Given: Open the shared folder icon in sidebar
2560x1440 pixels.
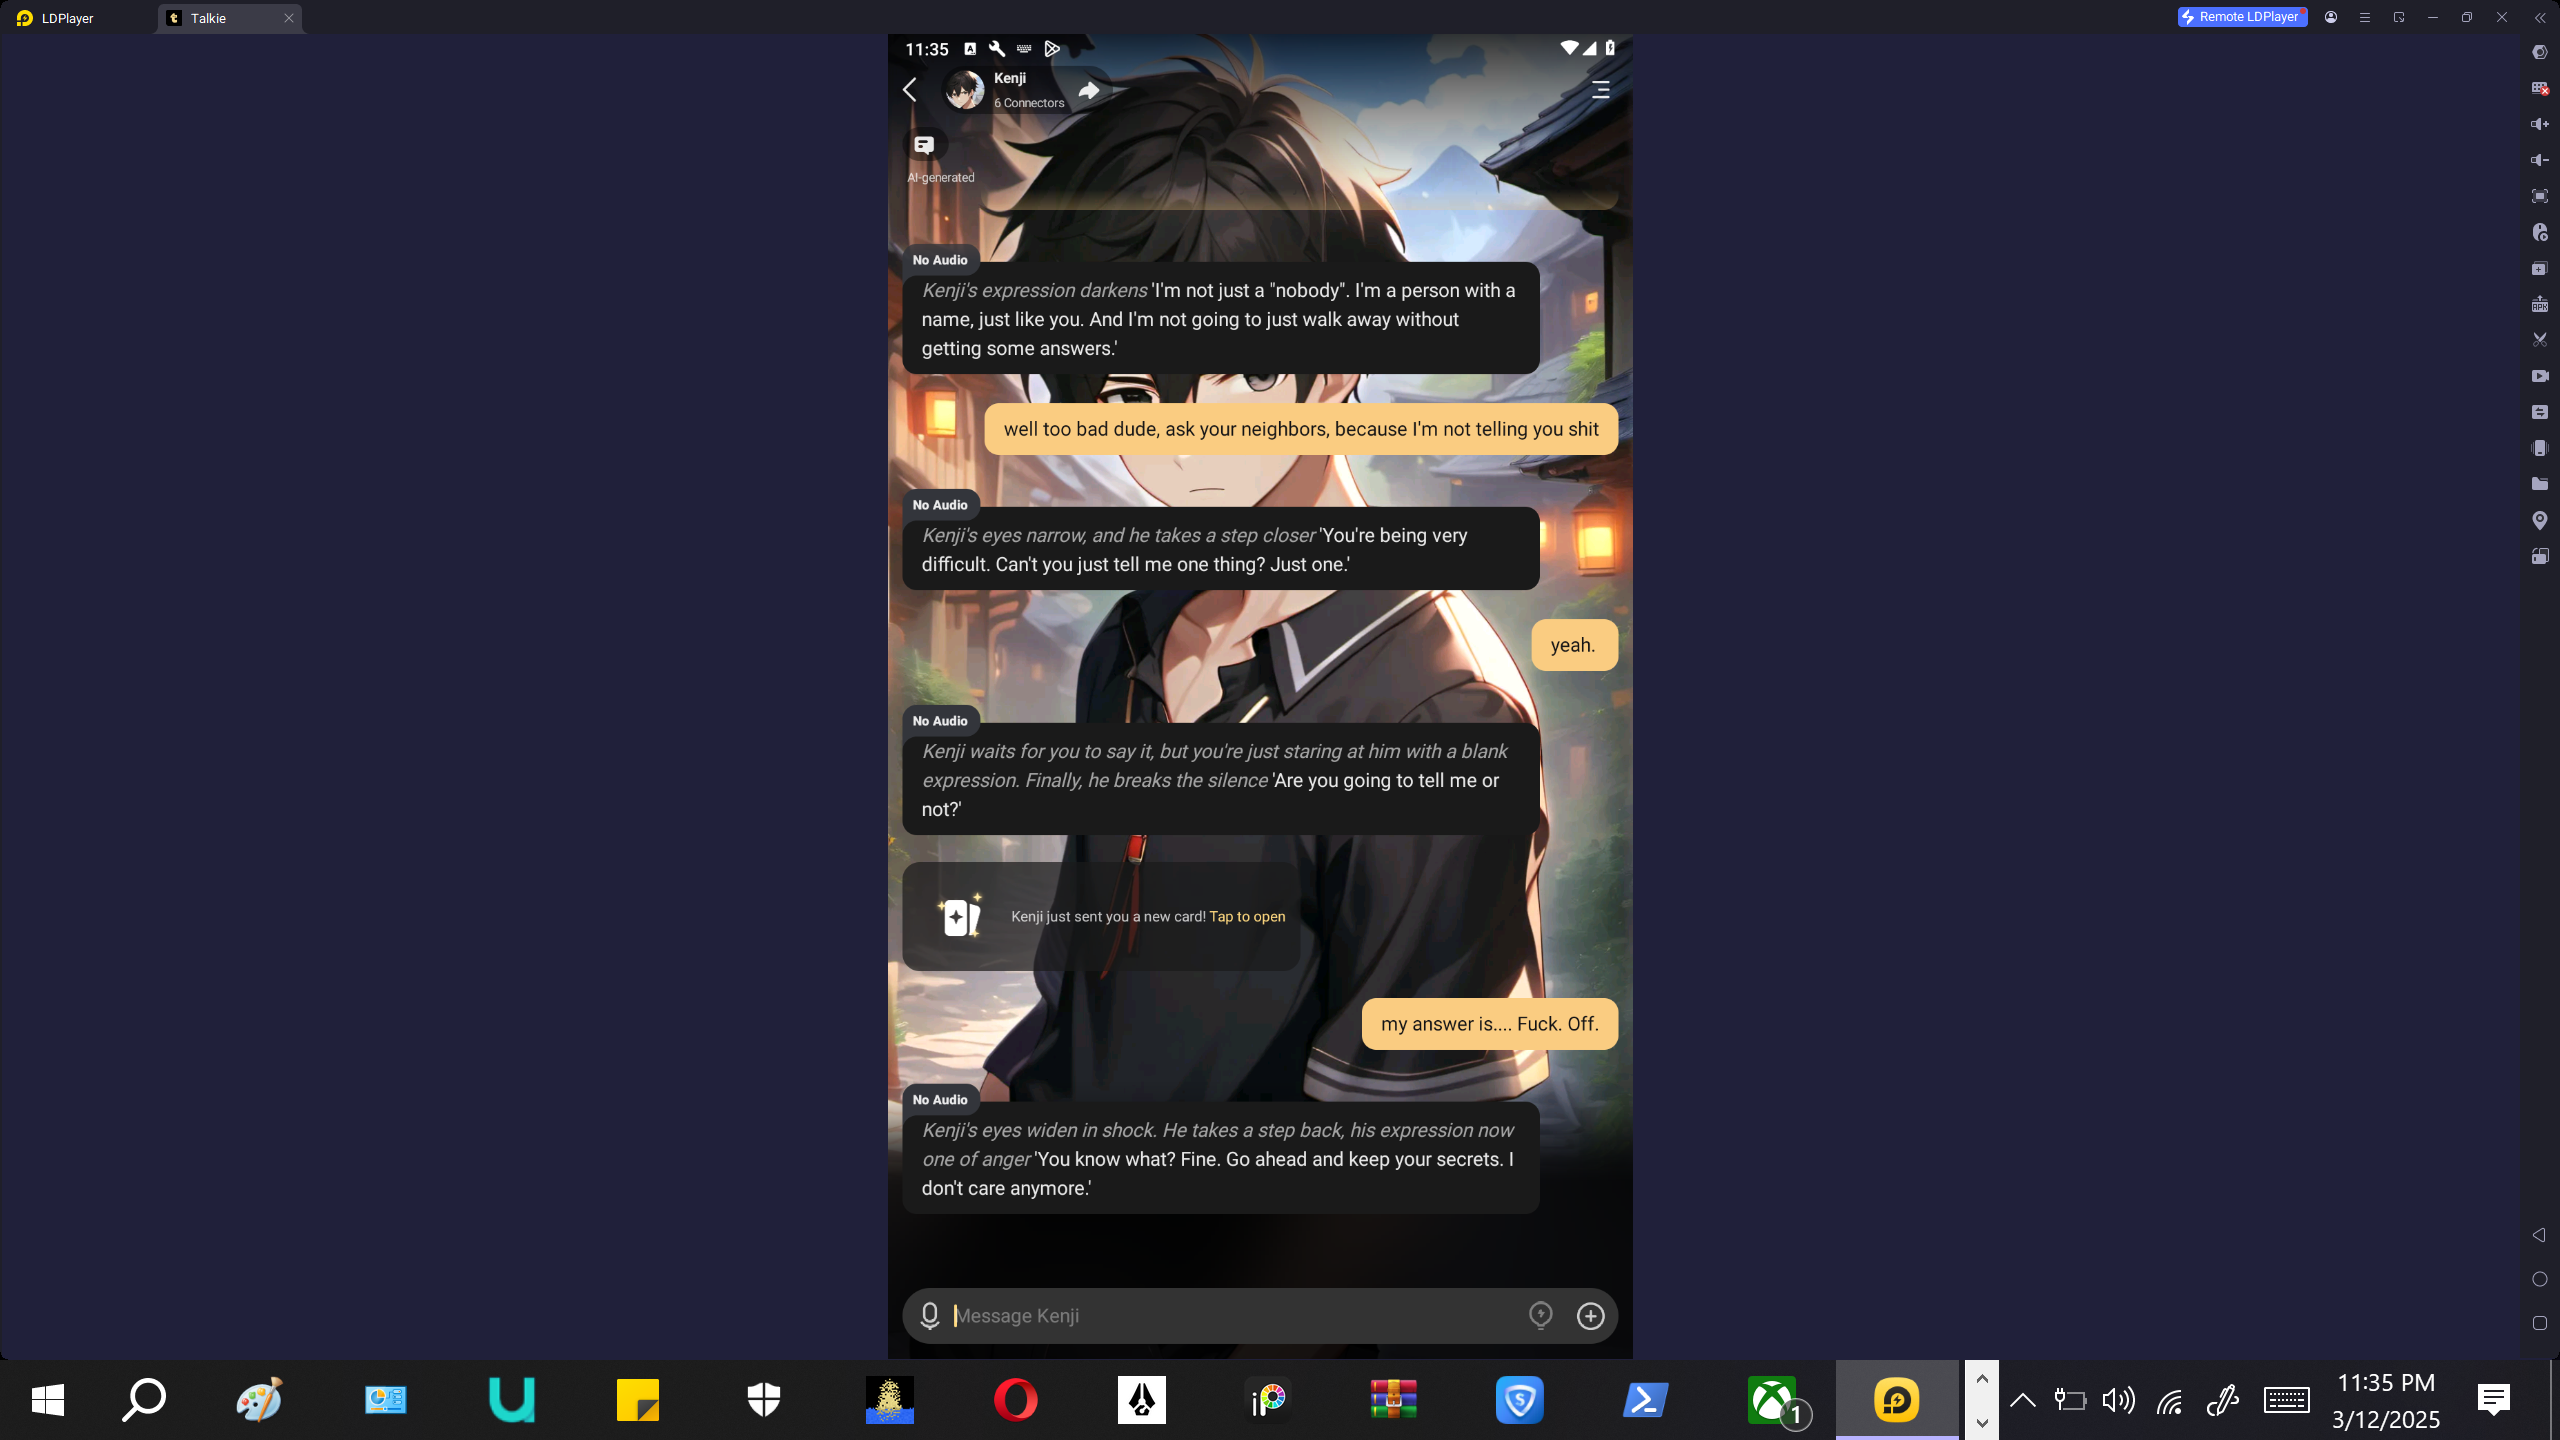Looking at the screenshot, I should (x=2540, y=484).
